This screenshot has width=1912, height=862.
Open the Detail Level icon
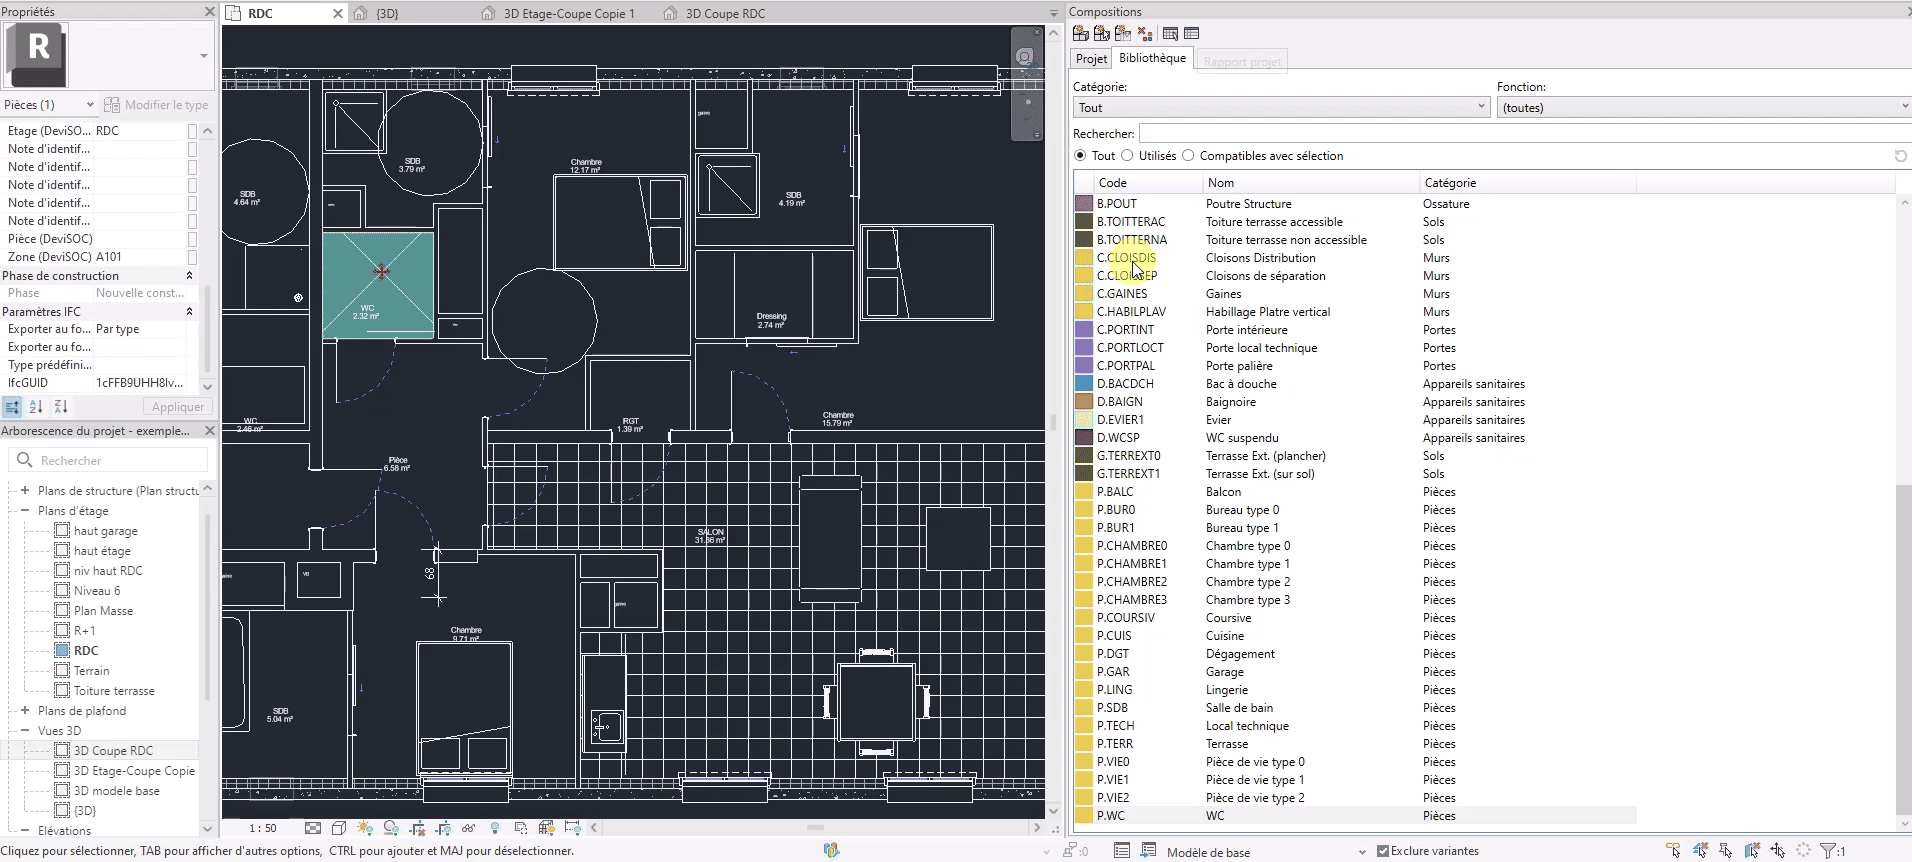[x=313, y=828]
